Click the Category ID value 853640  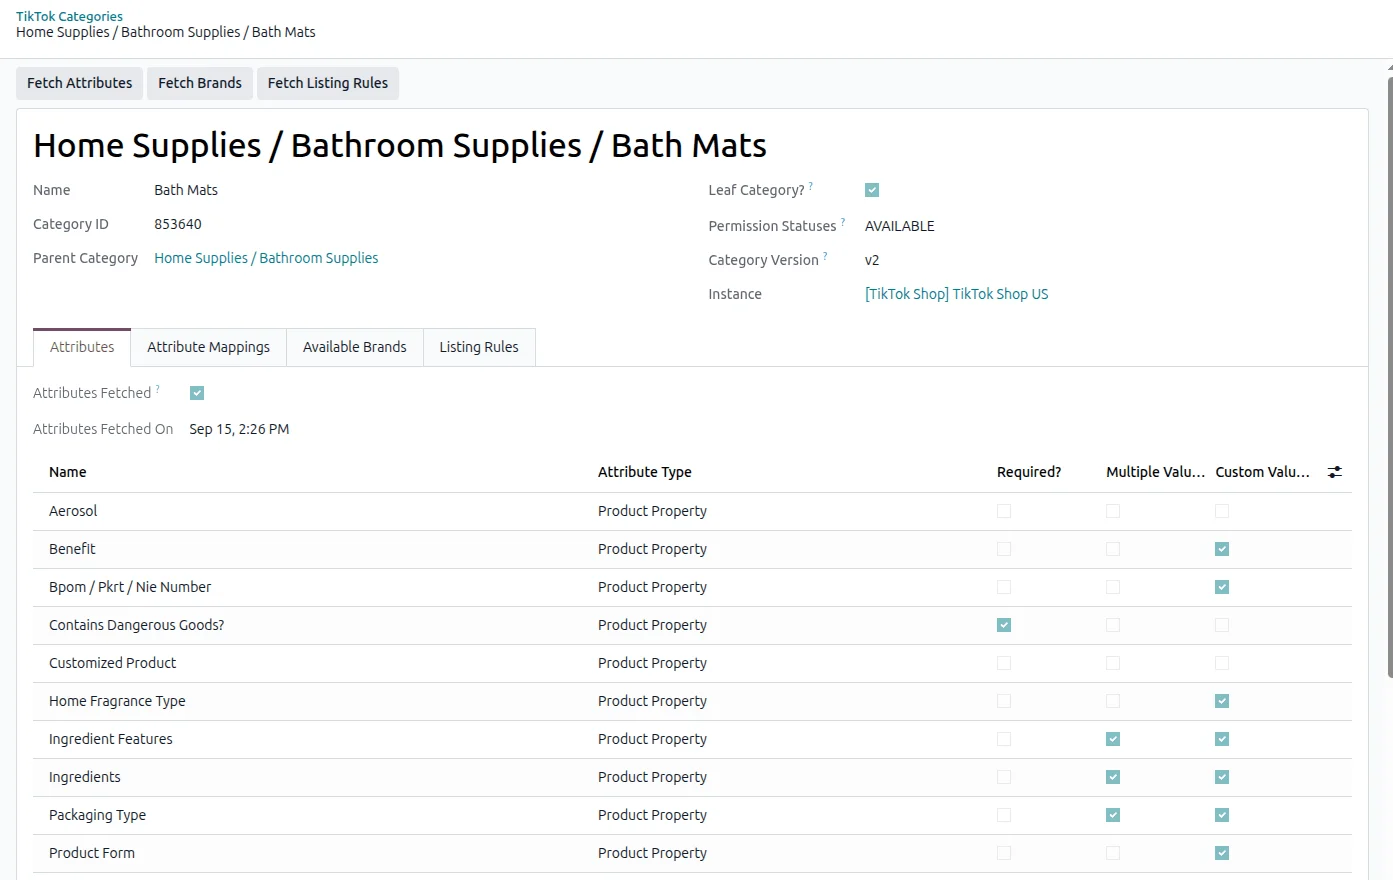178,224
